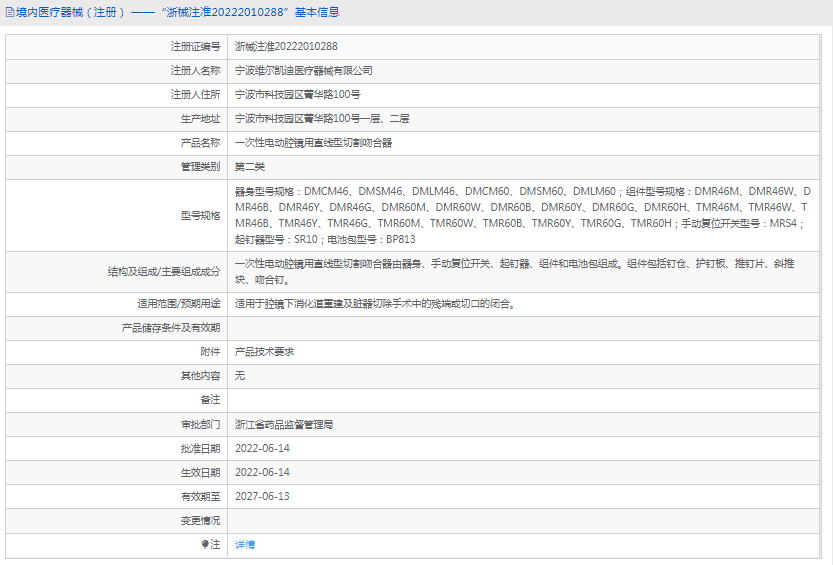
Task: Click the 附件 label
Action: (x=210, y=352)
